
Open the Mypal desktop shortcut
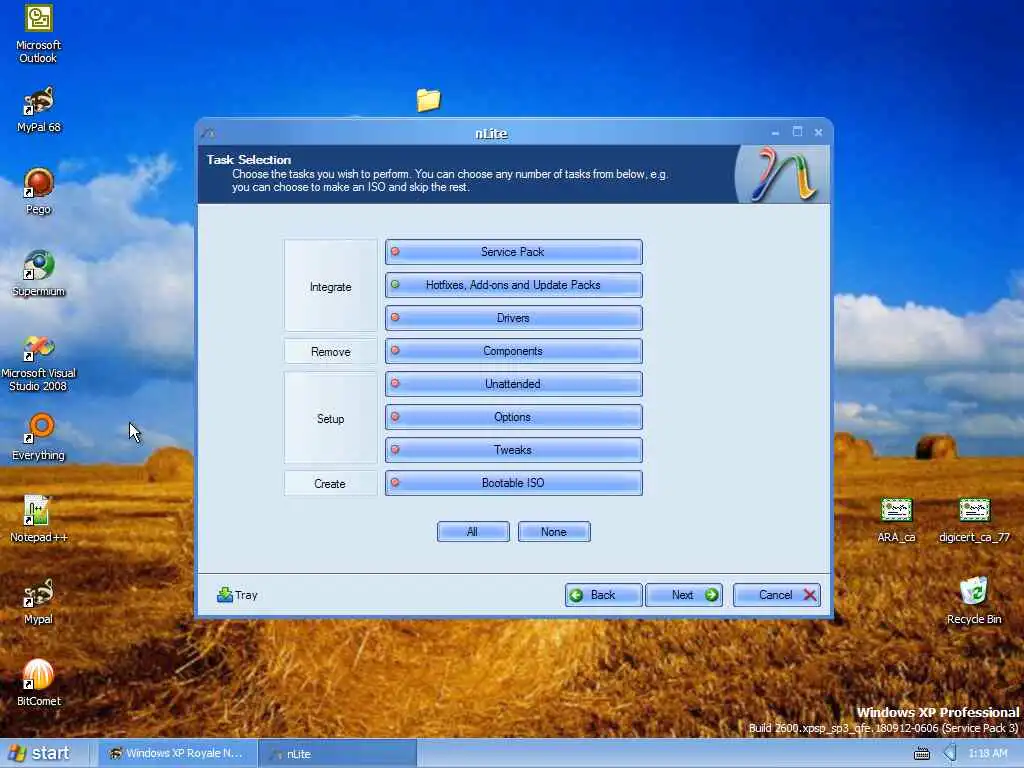38,601
